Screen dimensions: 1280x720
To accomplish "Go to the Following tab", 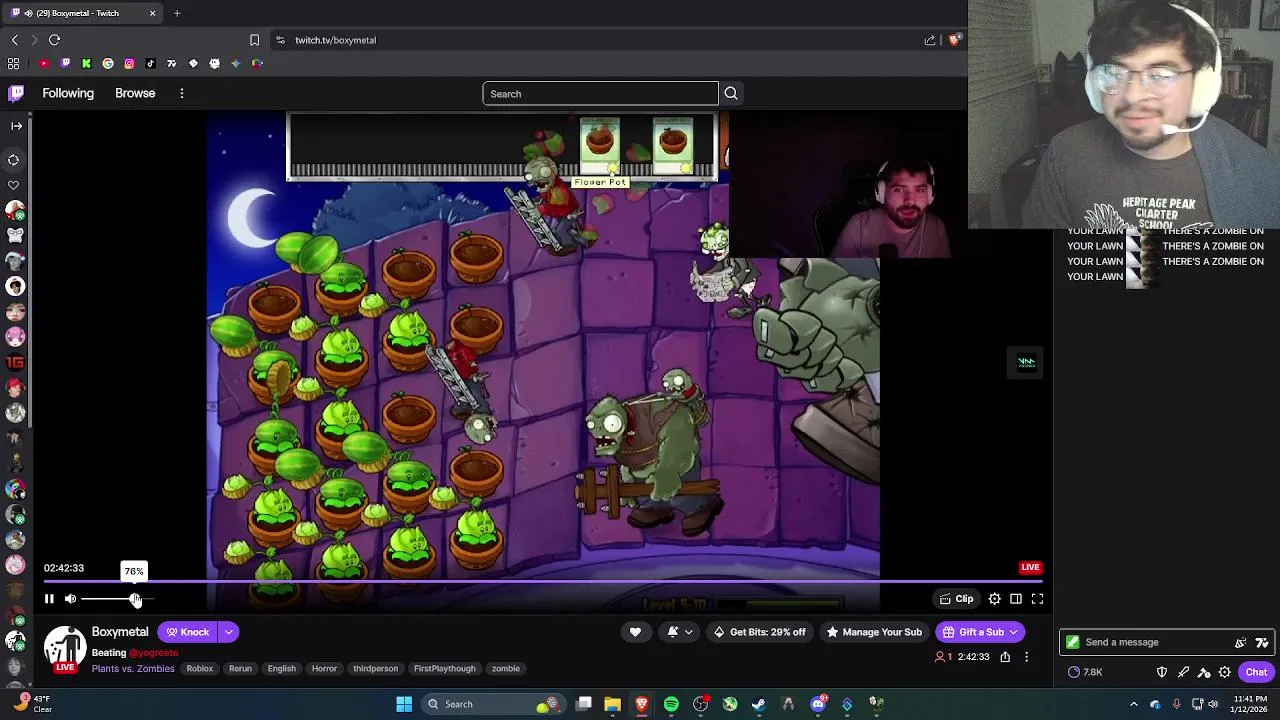I will pos(68,93).
